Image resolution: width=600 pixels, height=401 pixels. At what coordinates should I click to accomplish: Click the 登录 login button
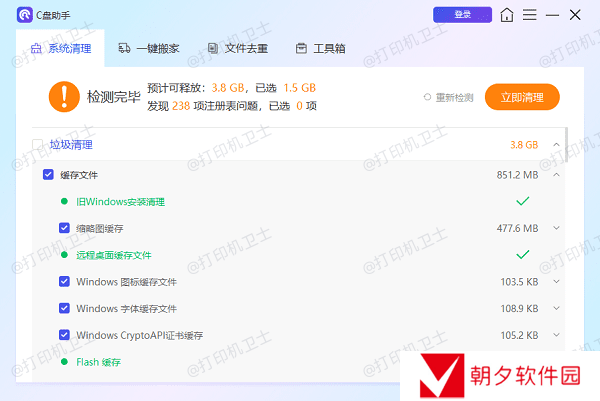coord(462,15)
